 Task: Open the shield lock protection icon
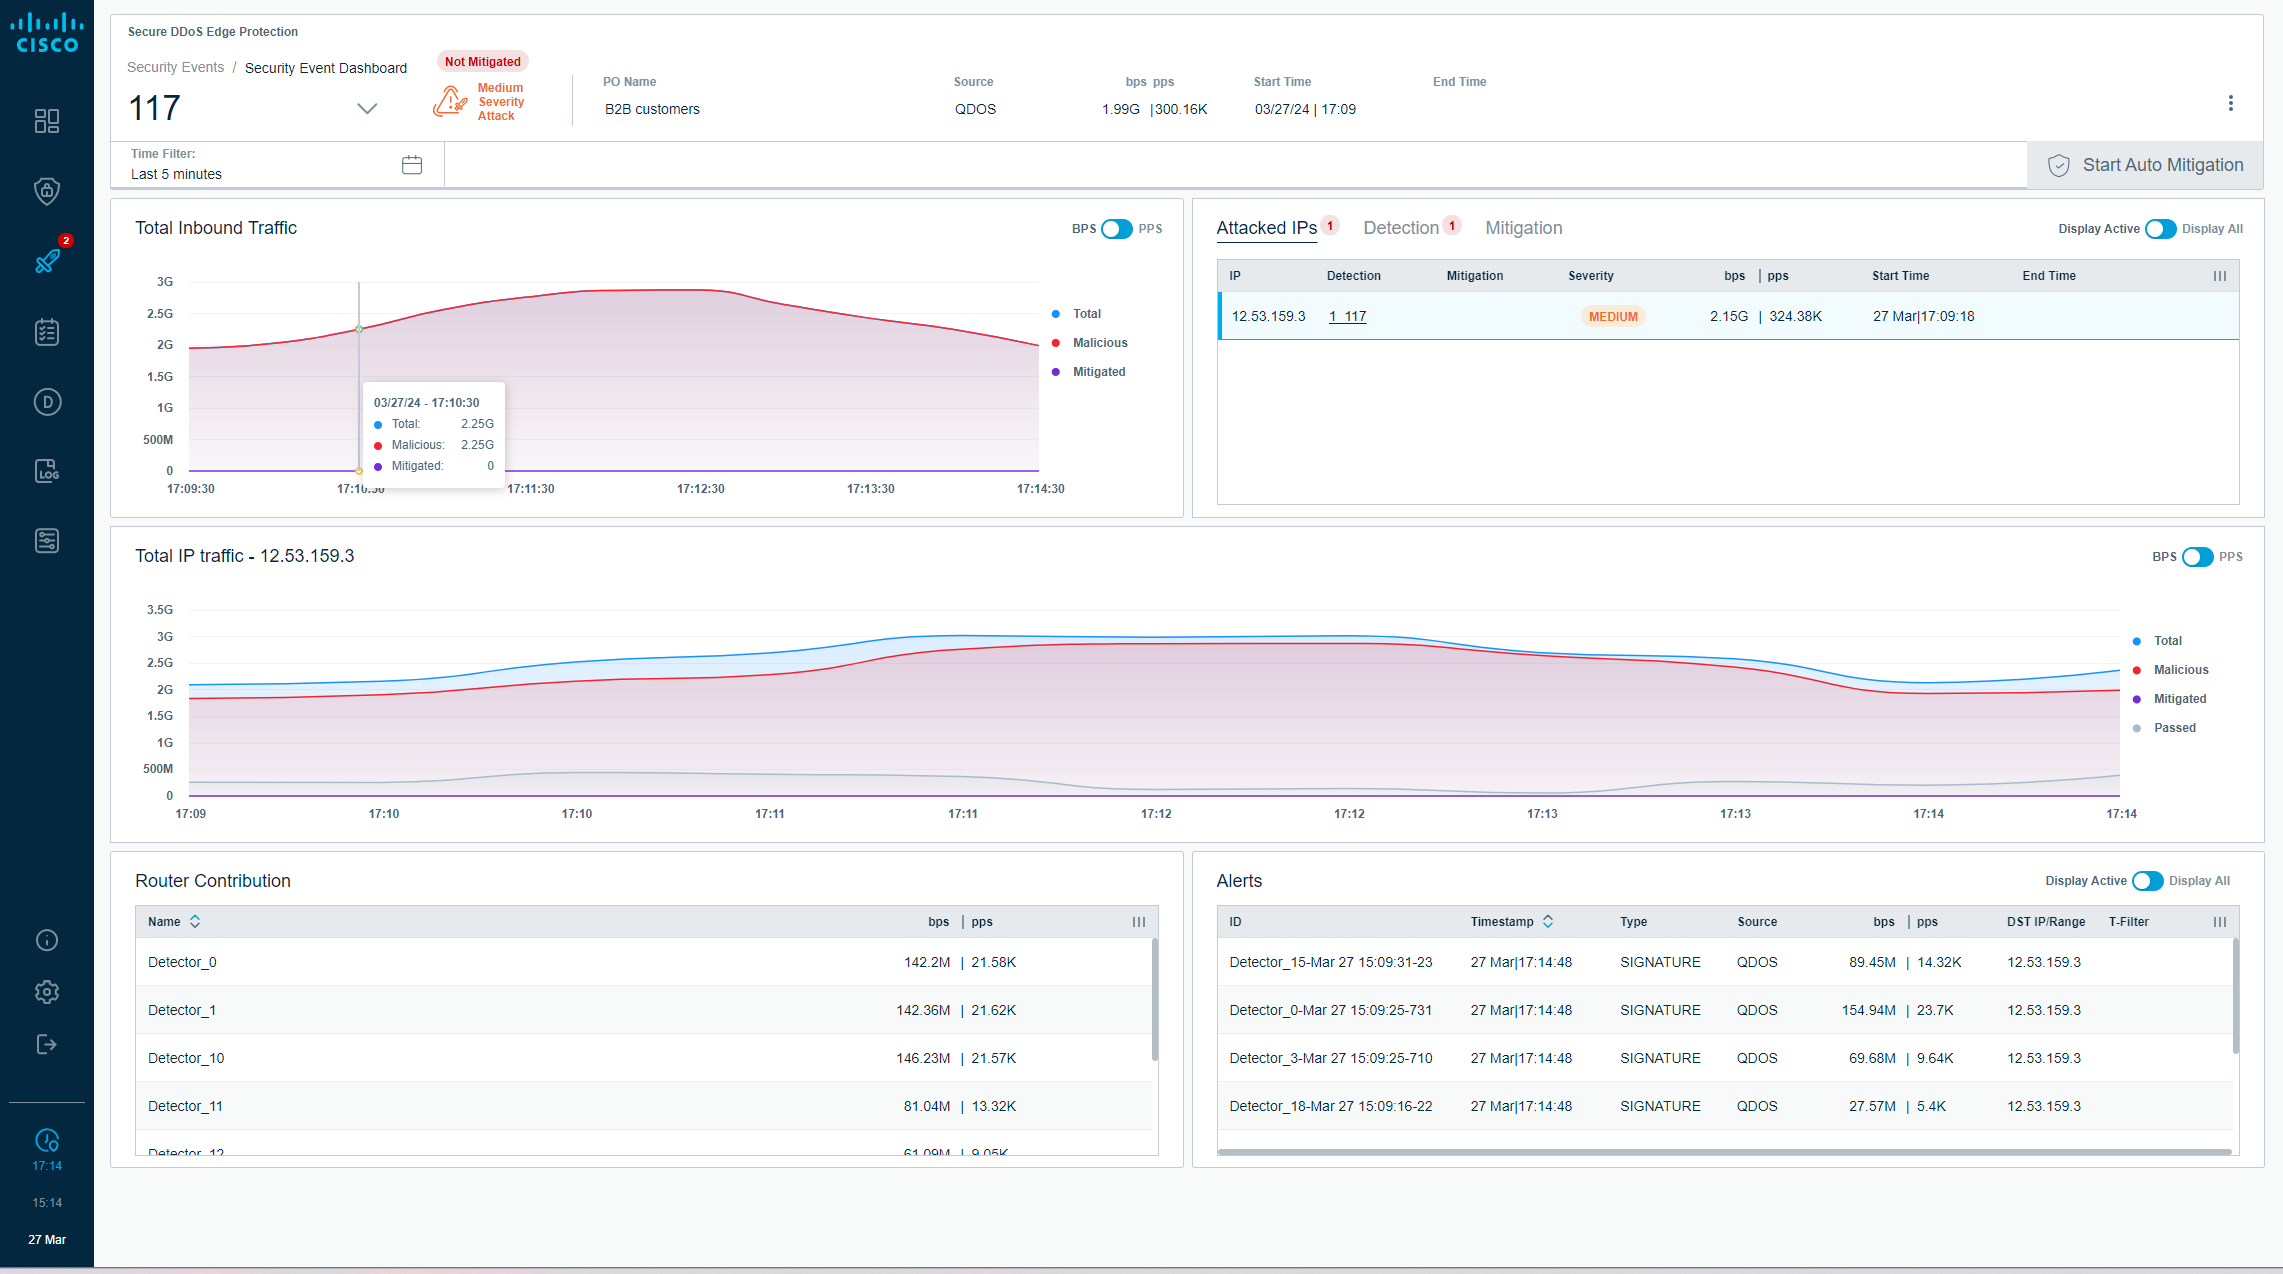47,191
